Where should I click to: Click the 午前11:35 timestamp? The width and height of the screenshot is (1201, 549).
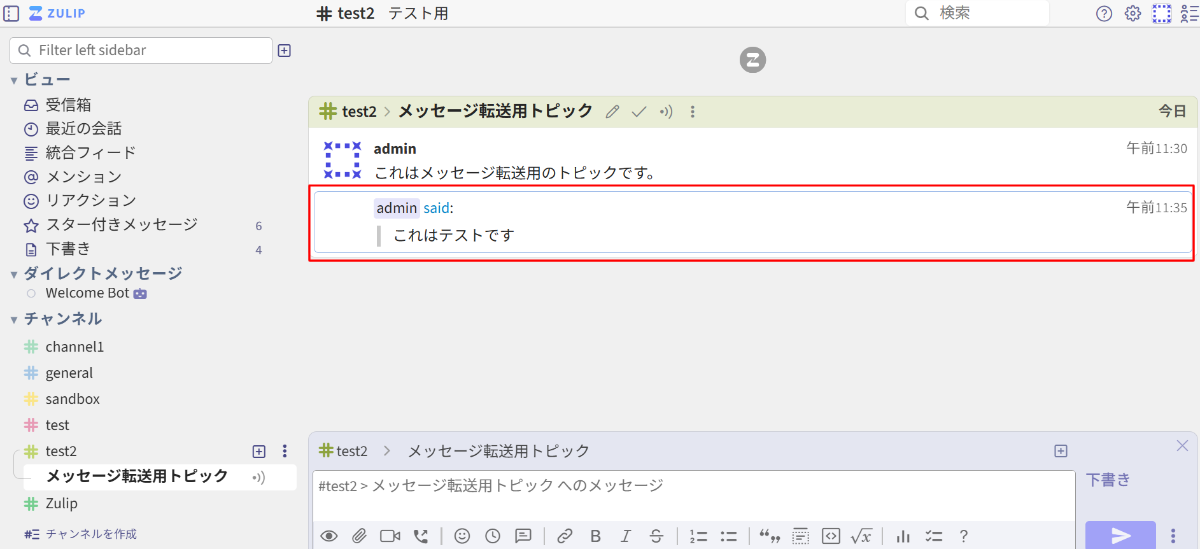pos(1157,208)
